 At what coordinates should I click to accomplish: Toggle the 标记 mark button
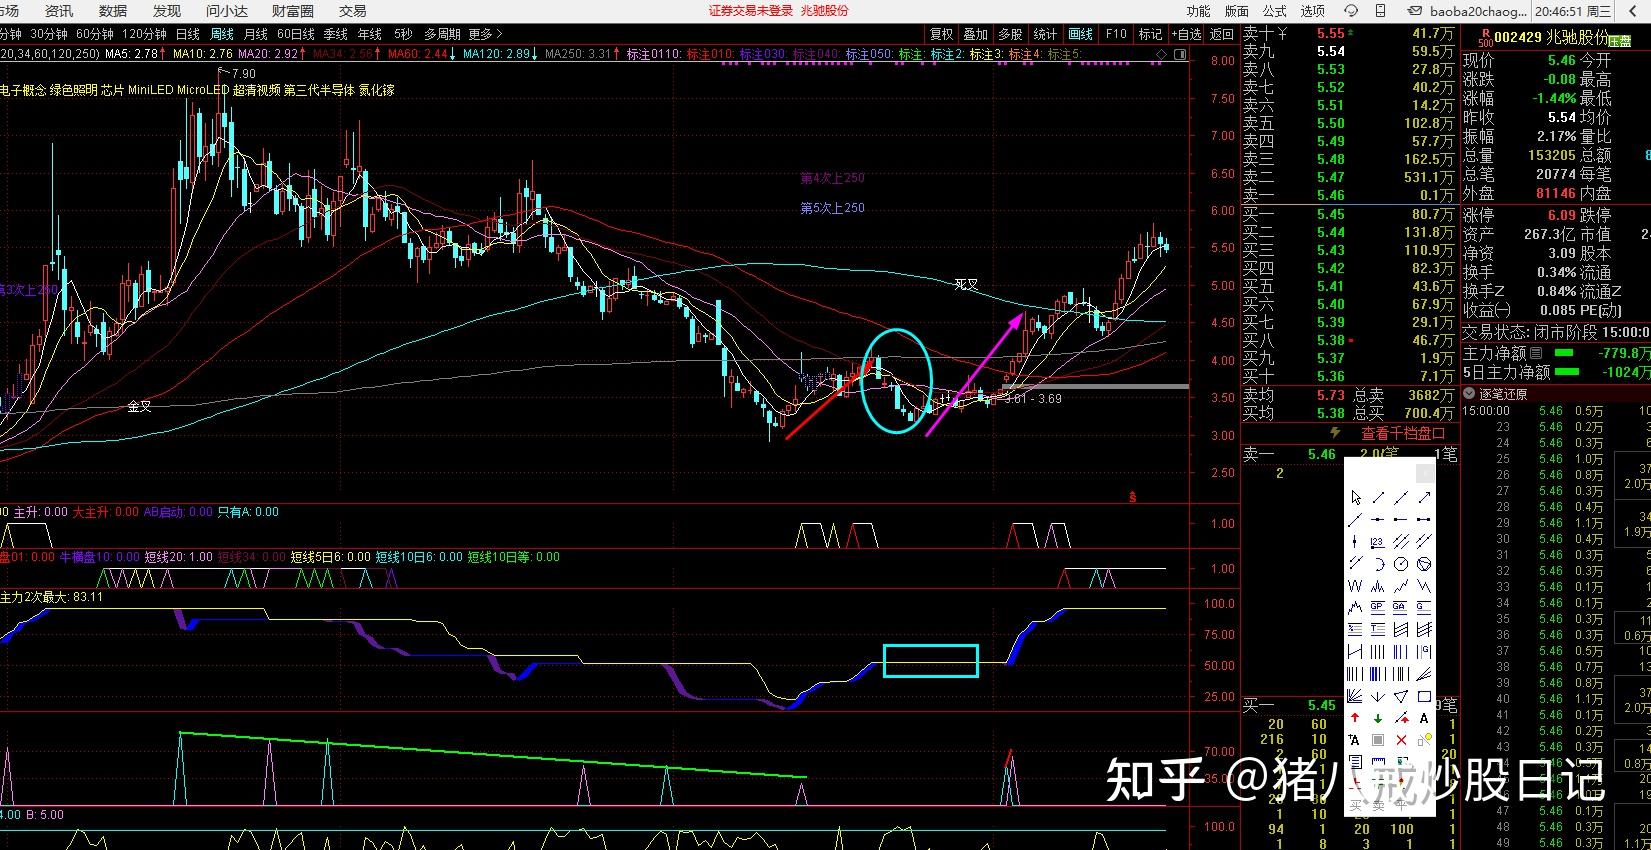pos(1150,34)
